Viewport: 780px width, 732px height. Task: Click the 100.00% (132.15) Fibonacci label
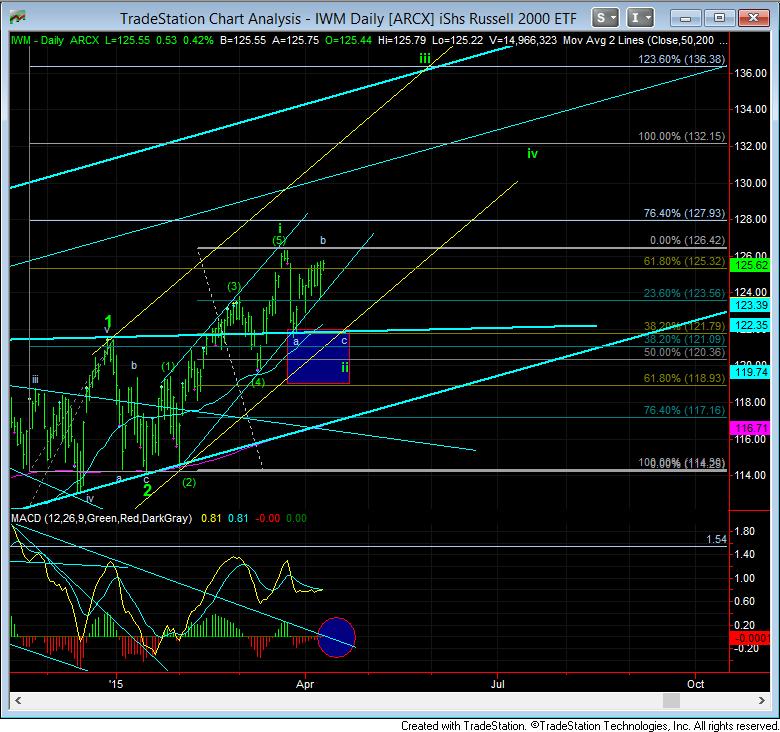click(x=681, y=136)
